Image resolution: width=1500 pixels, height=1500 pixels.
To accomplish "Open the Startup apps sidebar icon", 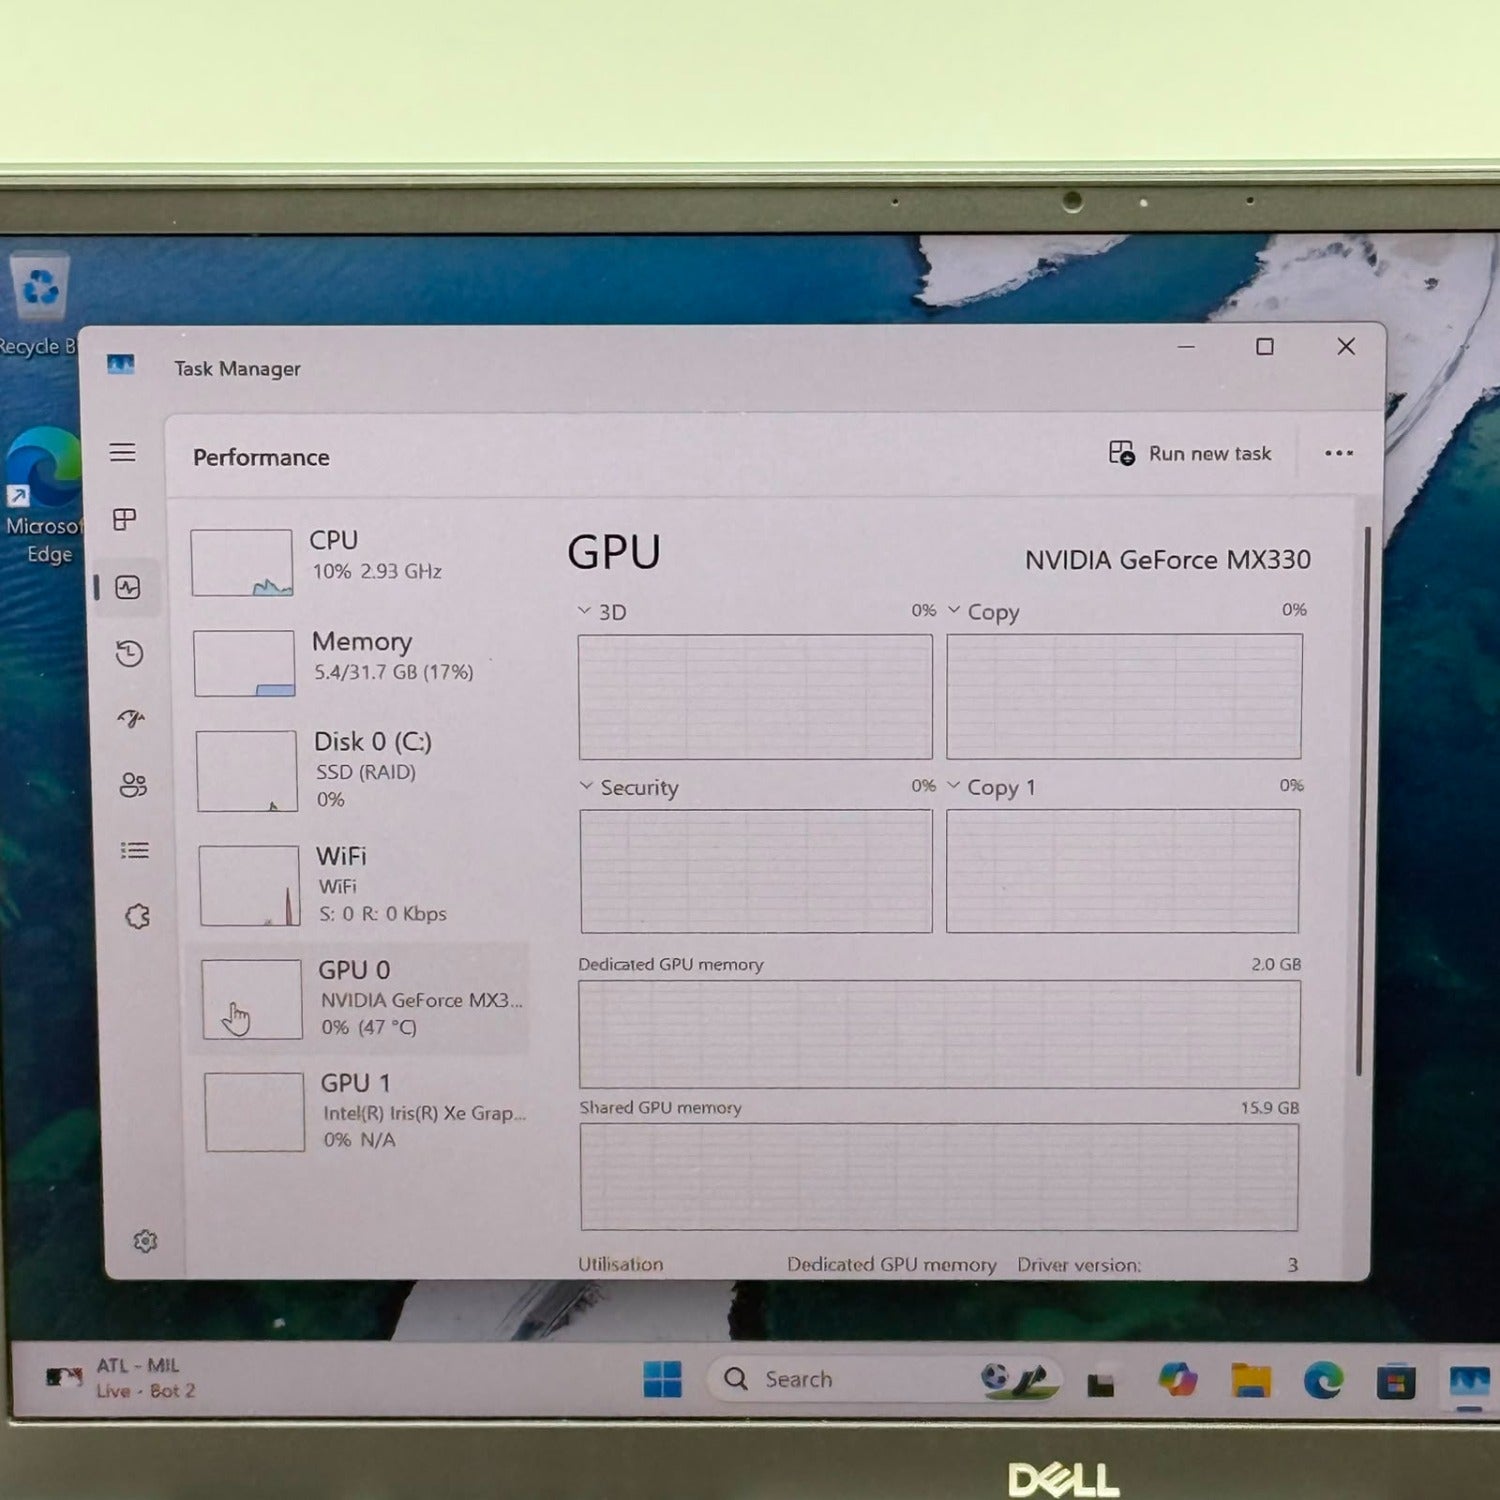I will click(131, 718).
